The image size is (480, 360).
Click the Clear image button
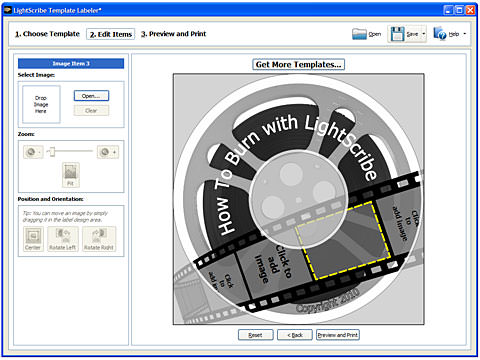pyautogui.click(x=91, y=110)
